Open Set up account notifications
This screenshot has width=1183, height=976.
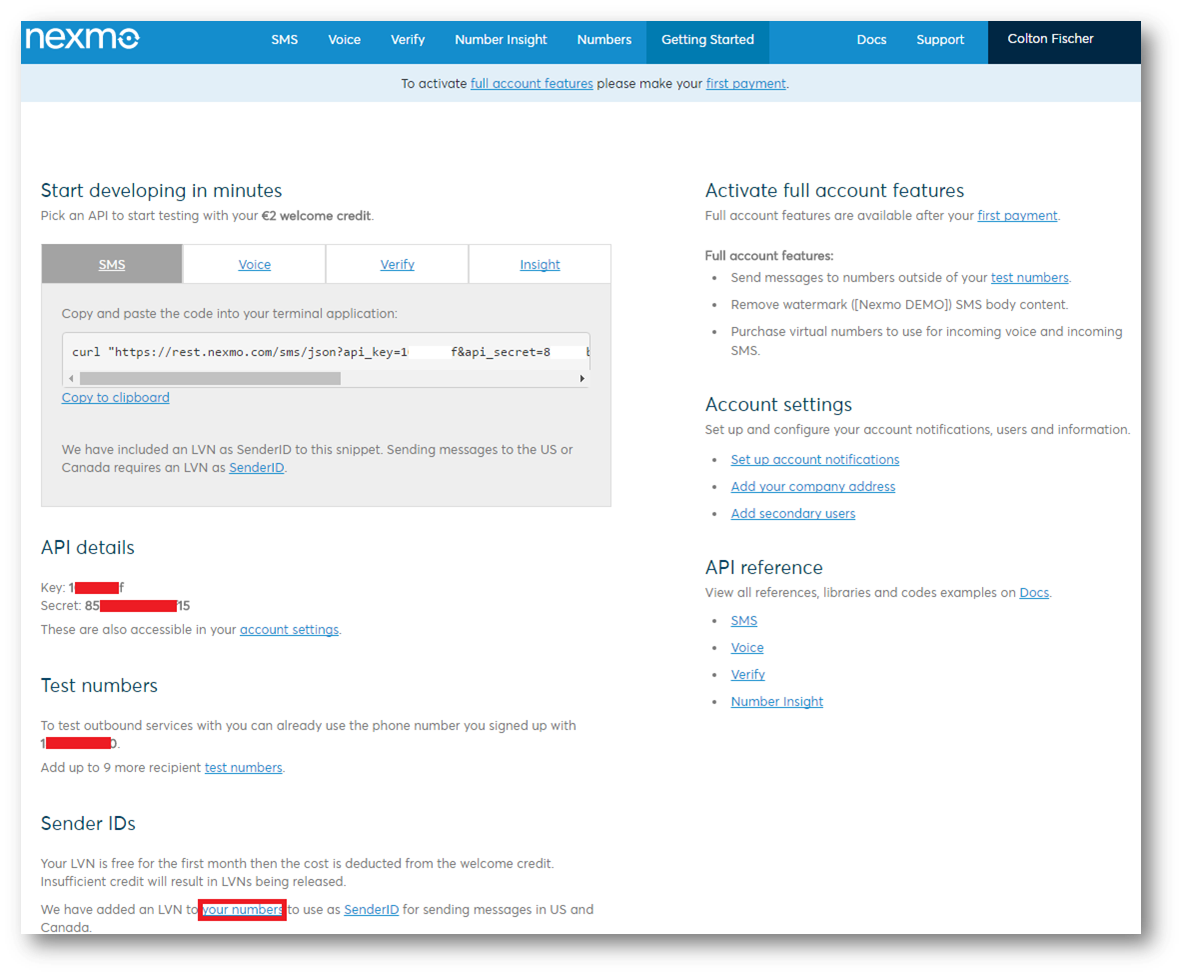814,460
